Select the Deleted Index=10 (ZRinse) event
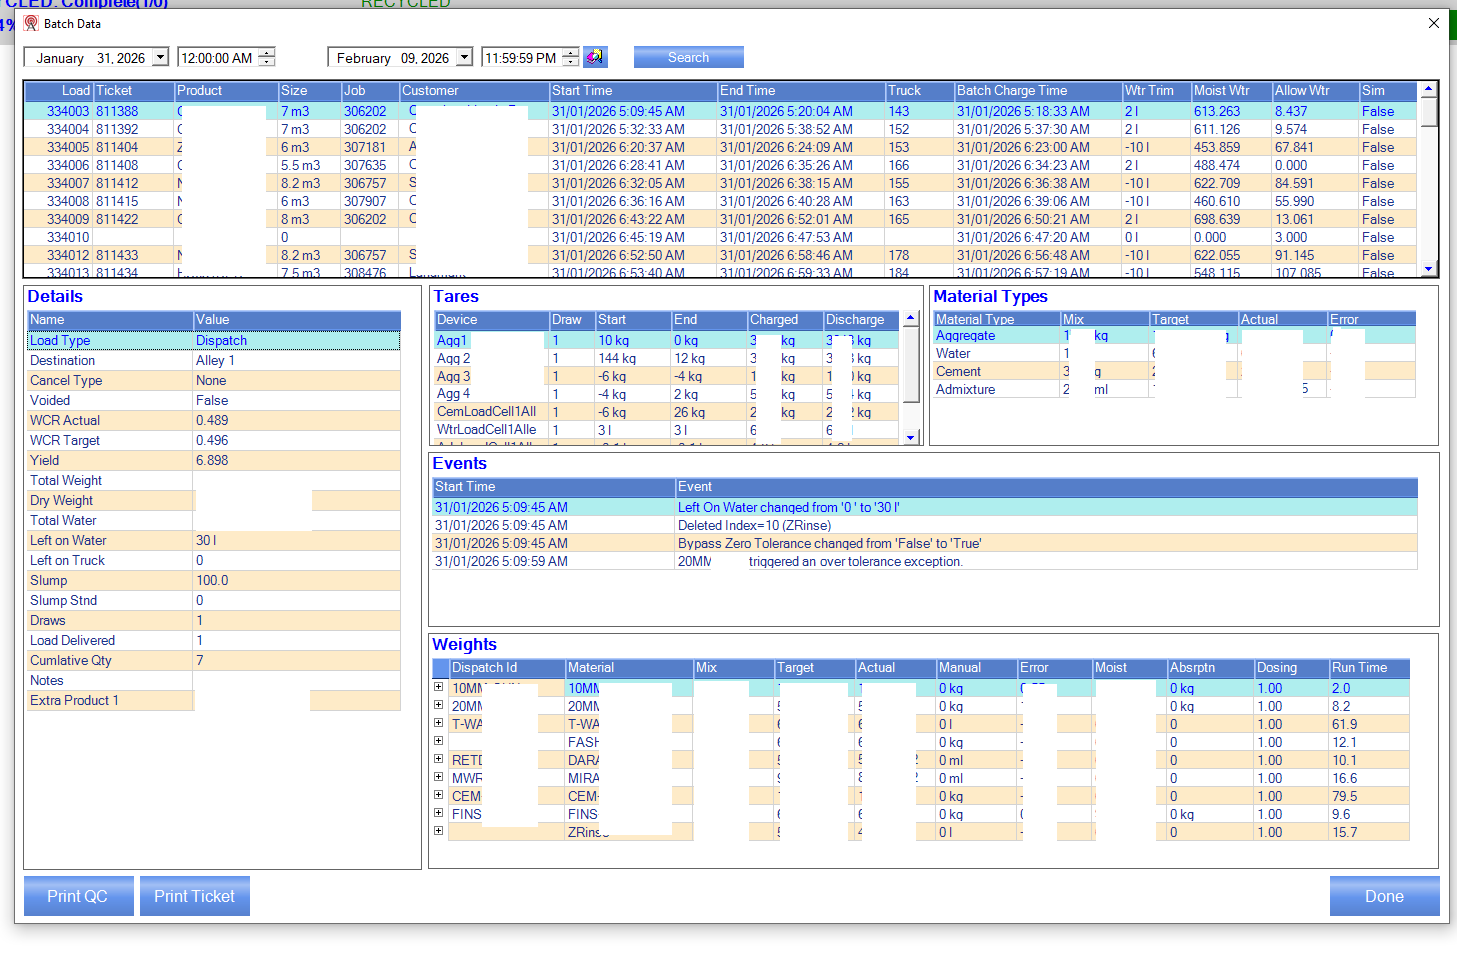The width and height of the screenshot is (1457, 955). point(925,525)
